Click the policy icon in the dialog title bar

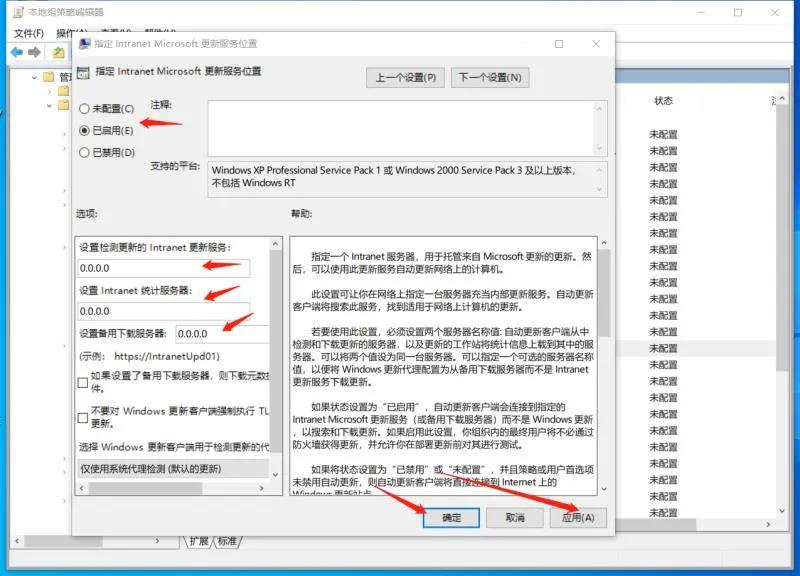(x=82, y=42)
